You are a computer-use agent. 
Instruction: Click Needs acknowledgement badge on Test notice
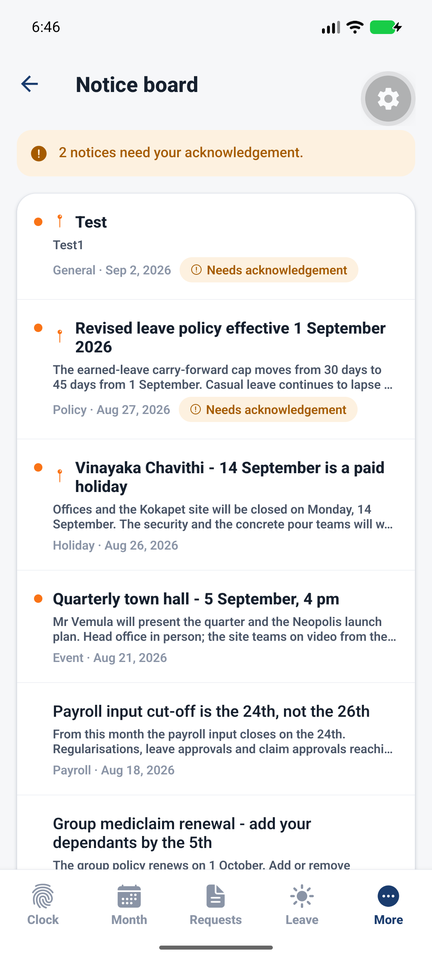click(269, 270)
